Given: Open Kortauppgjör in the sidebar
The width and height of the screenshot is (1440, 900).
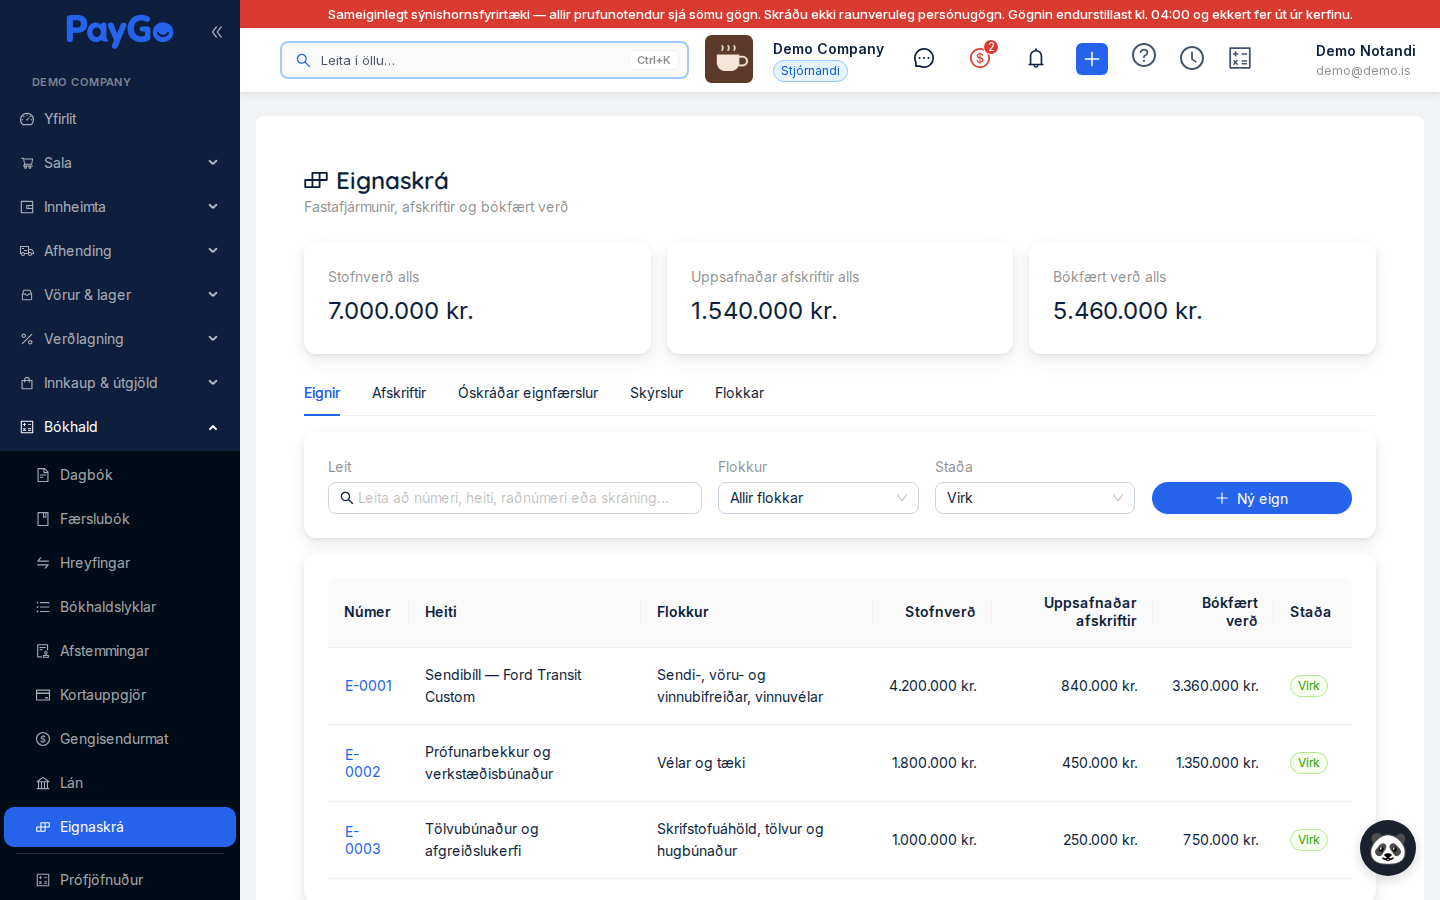Looking at the screenshot, I should click(120, 695).
